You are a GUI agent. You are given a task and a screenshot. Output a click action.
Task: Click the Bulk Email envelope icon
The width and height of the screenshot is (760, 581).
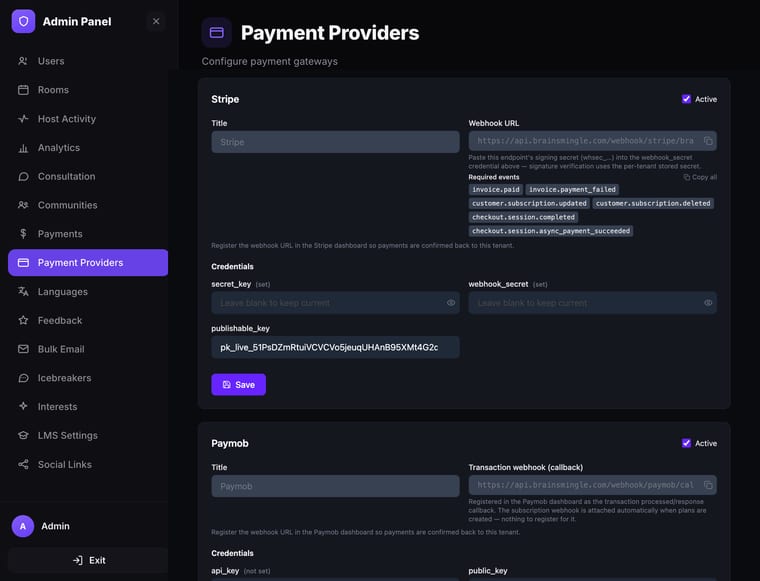[23, 349]
